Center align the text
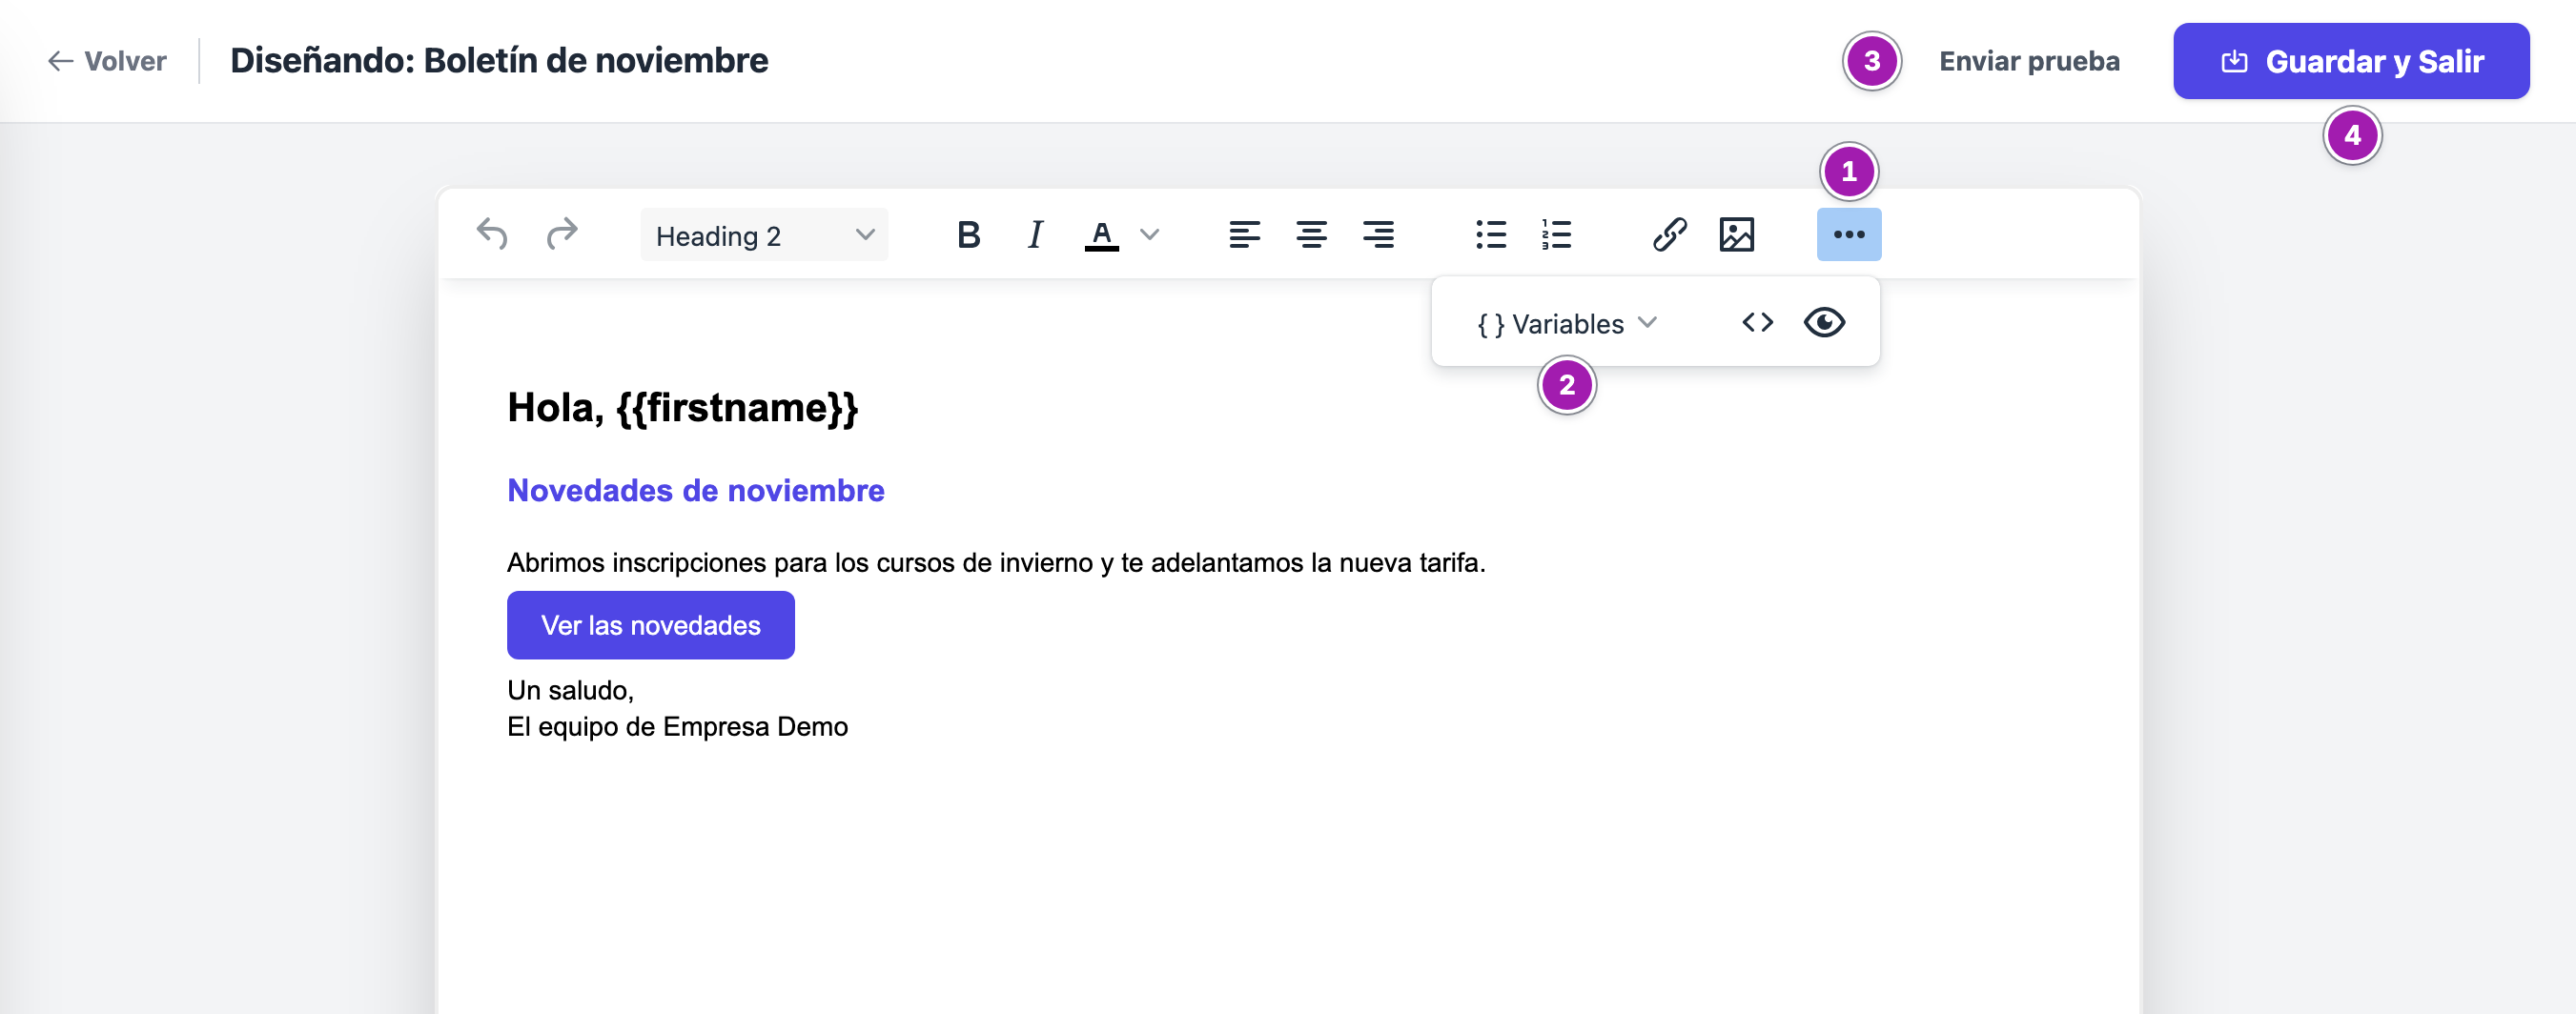Image resolution: width=2576 pixels, height=1014 pixels. click(1311, 235)
